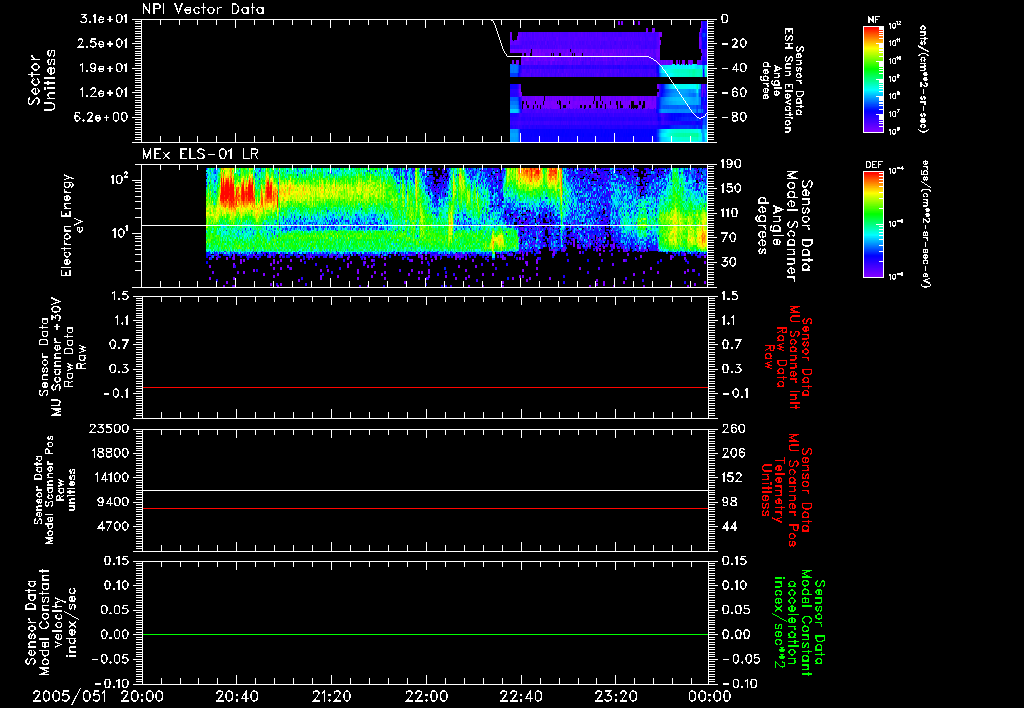Click the 21:20 time tick label
The height and width of the screenshot is (708, 1024).
click(331, 696)
